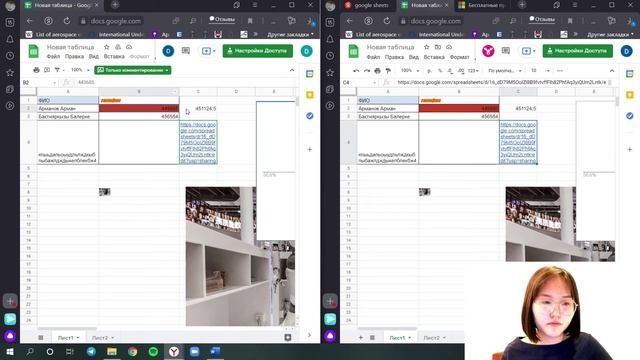Show more toolbar options in right window
640x360 pixels.
(560, 71)
